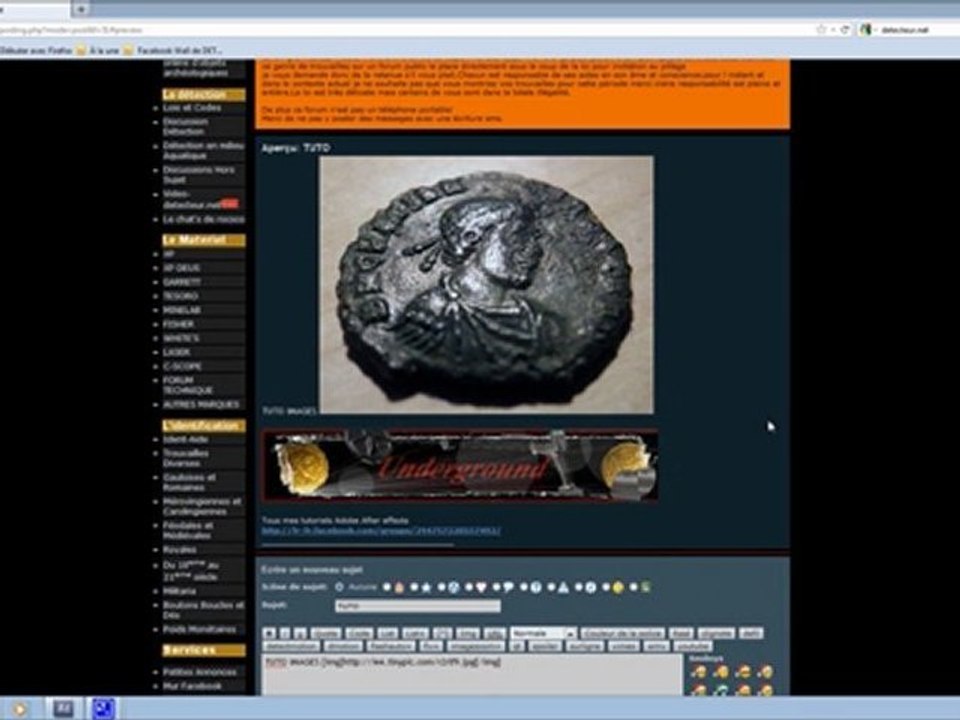
Task: Open the 'Trouvailles Diverses' sidebar link
Action: point(186,458)
